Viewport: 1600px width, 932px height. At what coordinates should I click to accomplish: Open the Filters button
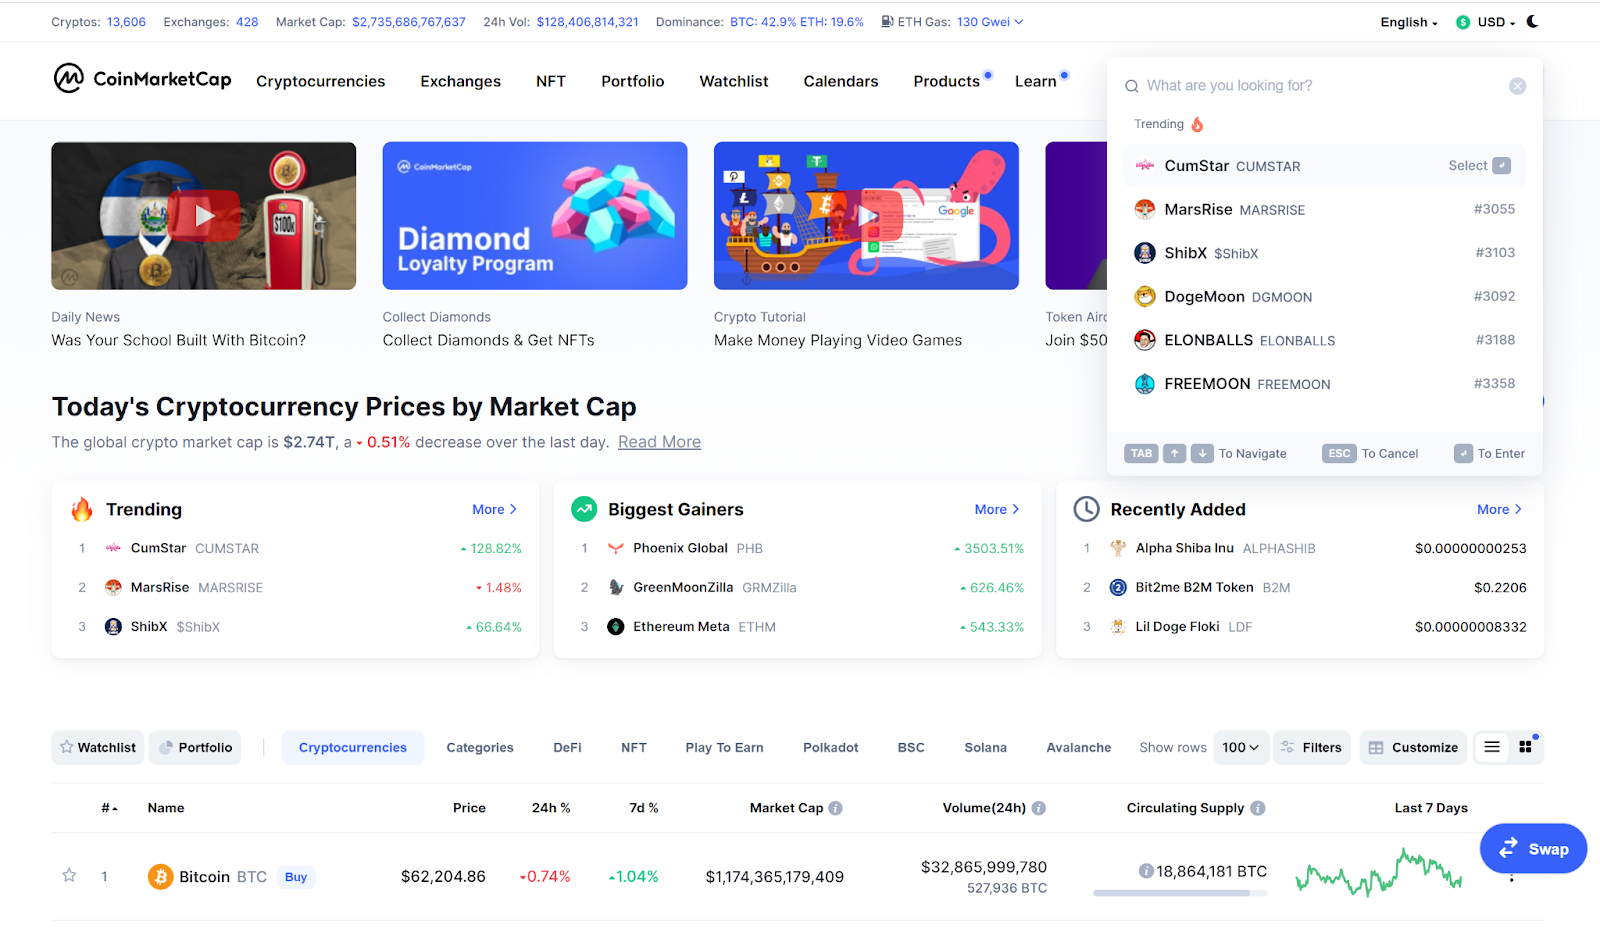click(x=1312, y=747)
